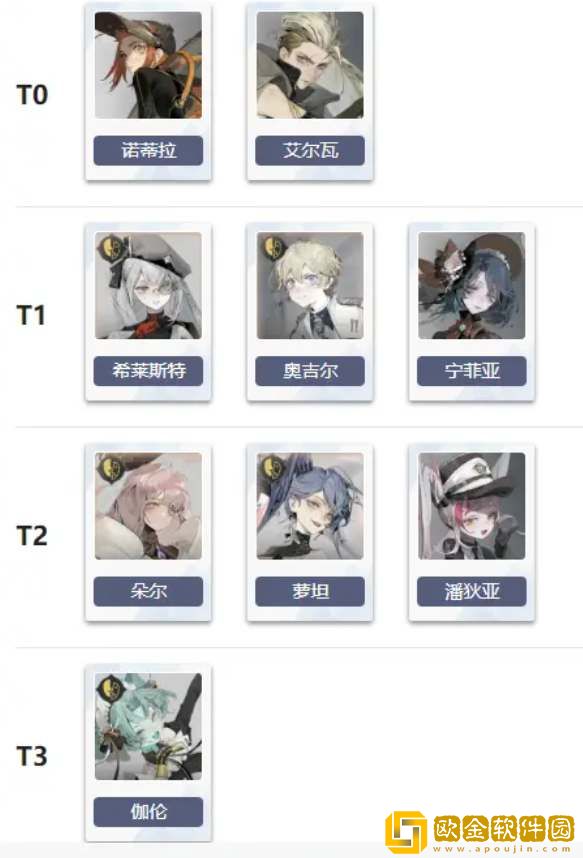This screenshot has width=583, height=858.
Task: Select the 艾尔瓦 portrait image
Action: [310, 65]
